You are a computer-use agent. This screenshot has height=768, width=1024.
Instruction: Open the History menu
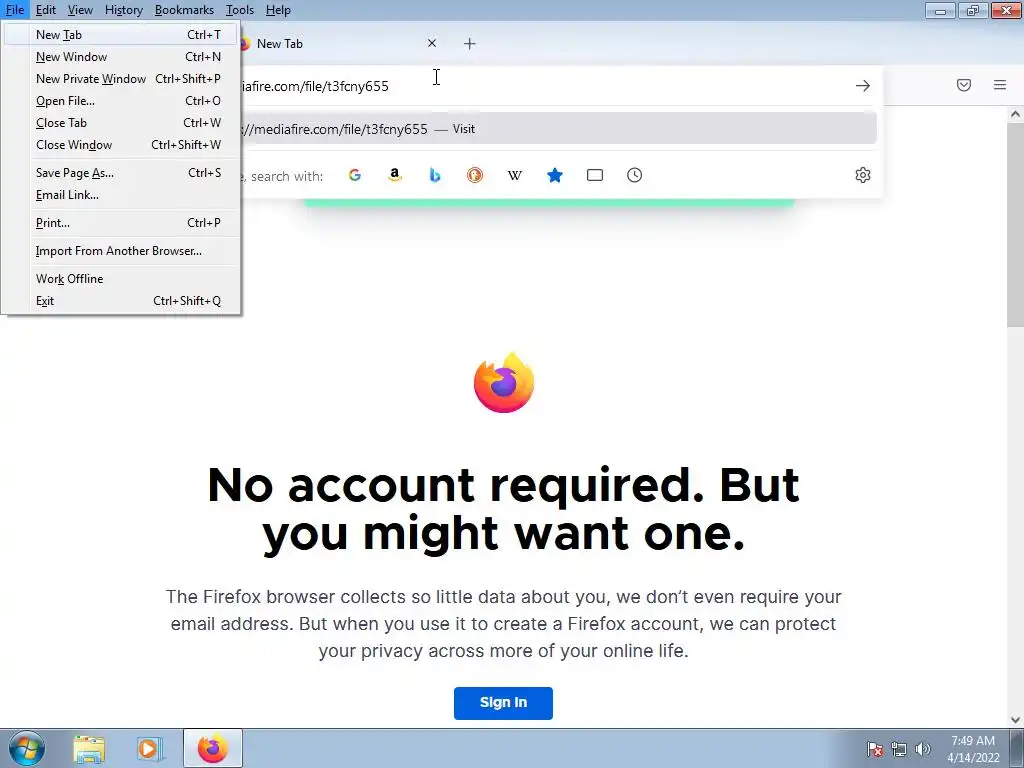(123, 10)
